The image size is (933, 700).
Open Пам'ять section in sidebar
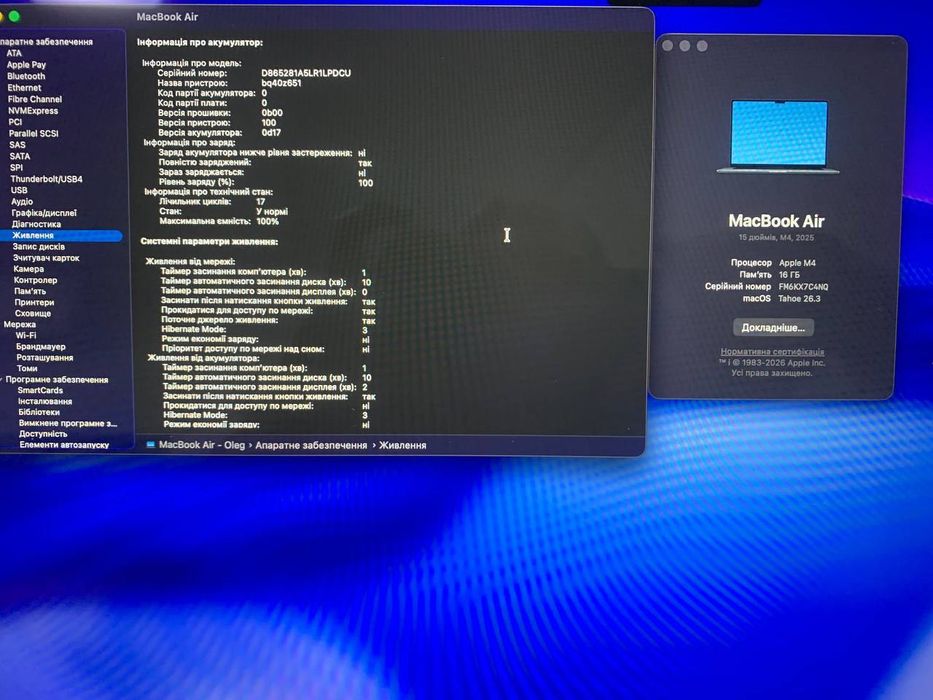(30, 291)
